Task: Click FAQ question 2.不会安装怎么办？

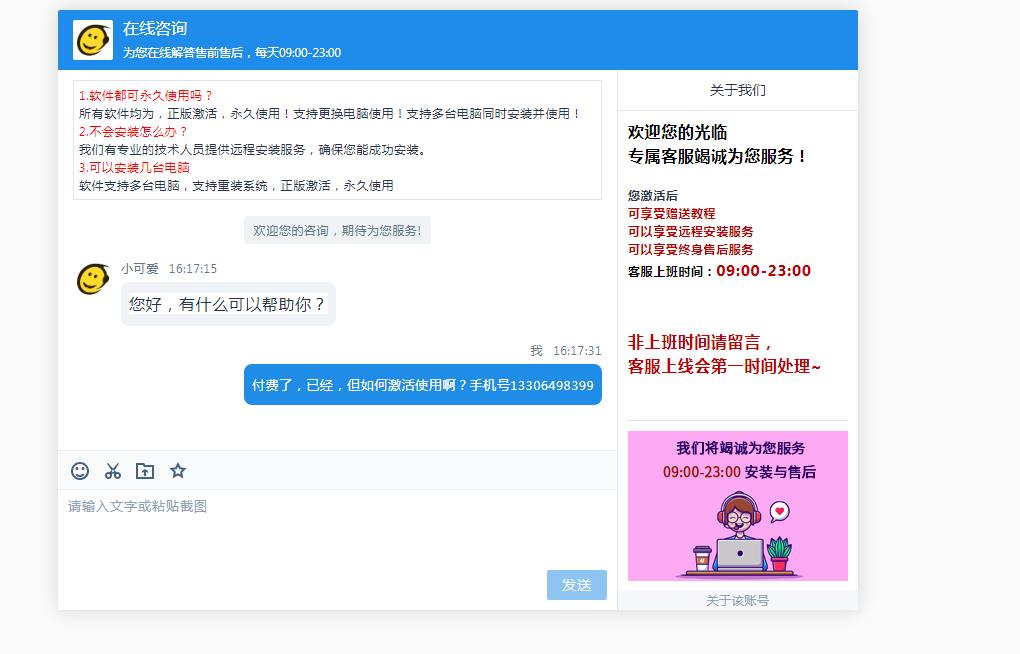Action: pyautogui.click(x=133, y=131)
